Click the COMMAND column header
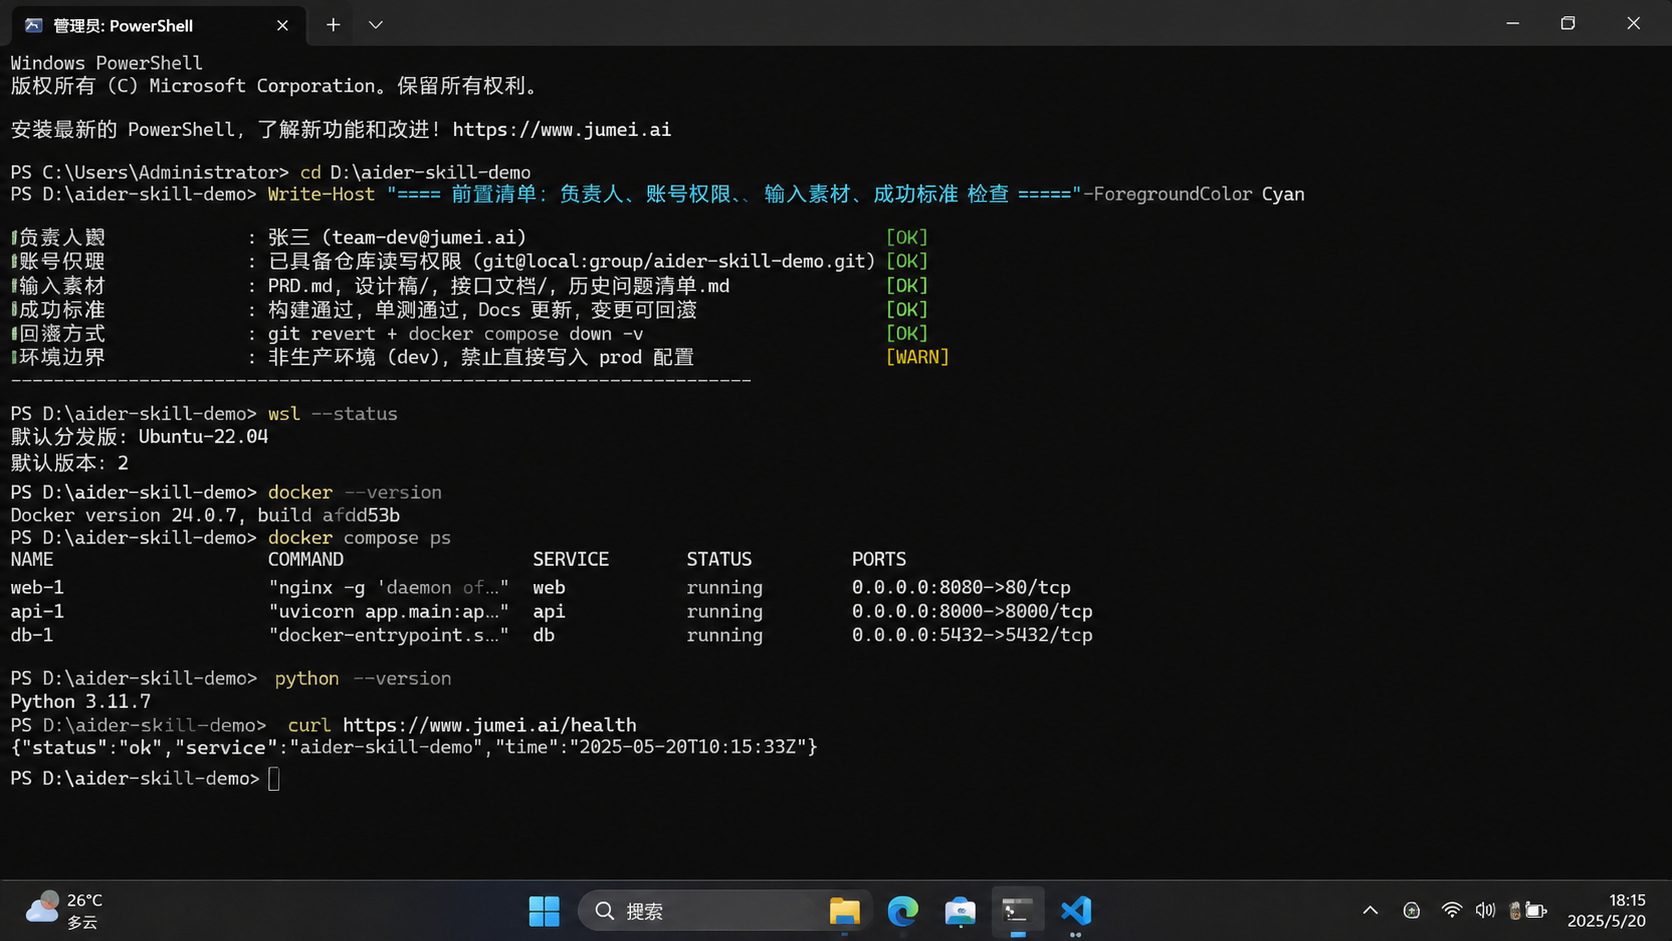This screenshot has height=941, width=1672. click(x=306, y=560)
